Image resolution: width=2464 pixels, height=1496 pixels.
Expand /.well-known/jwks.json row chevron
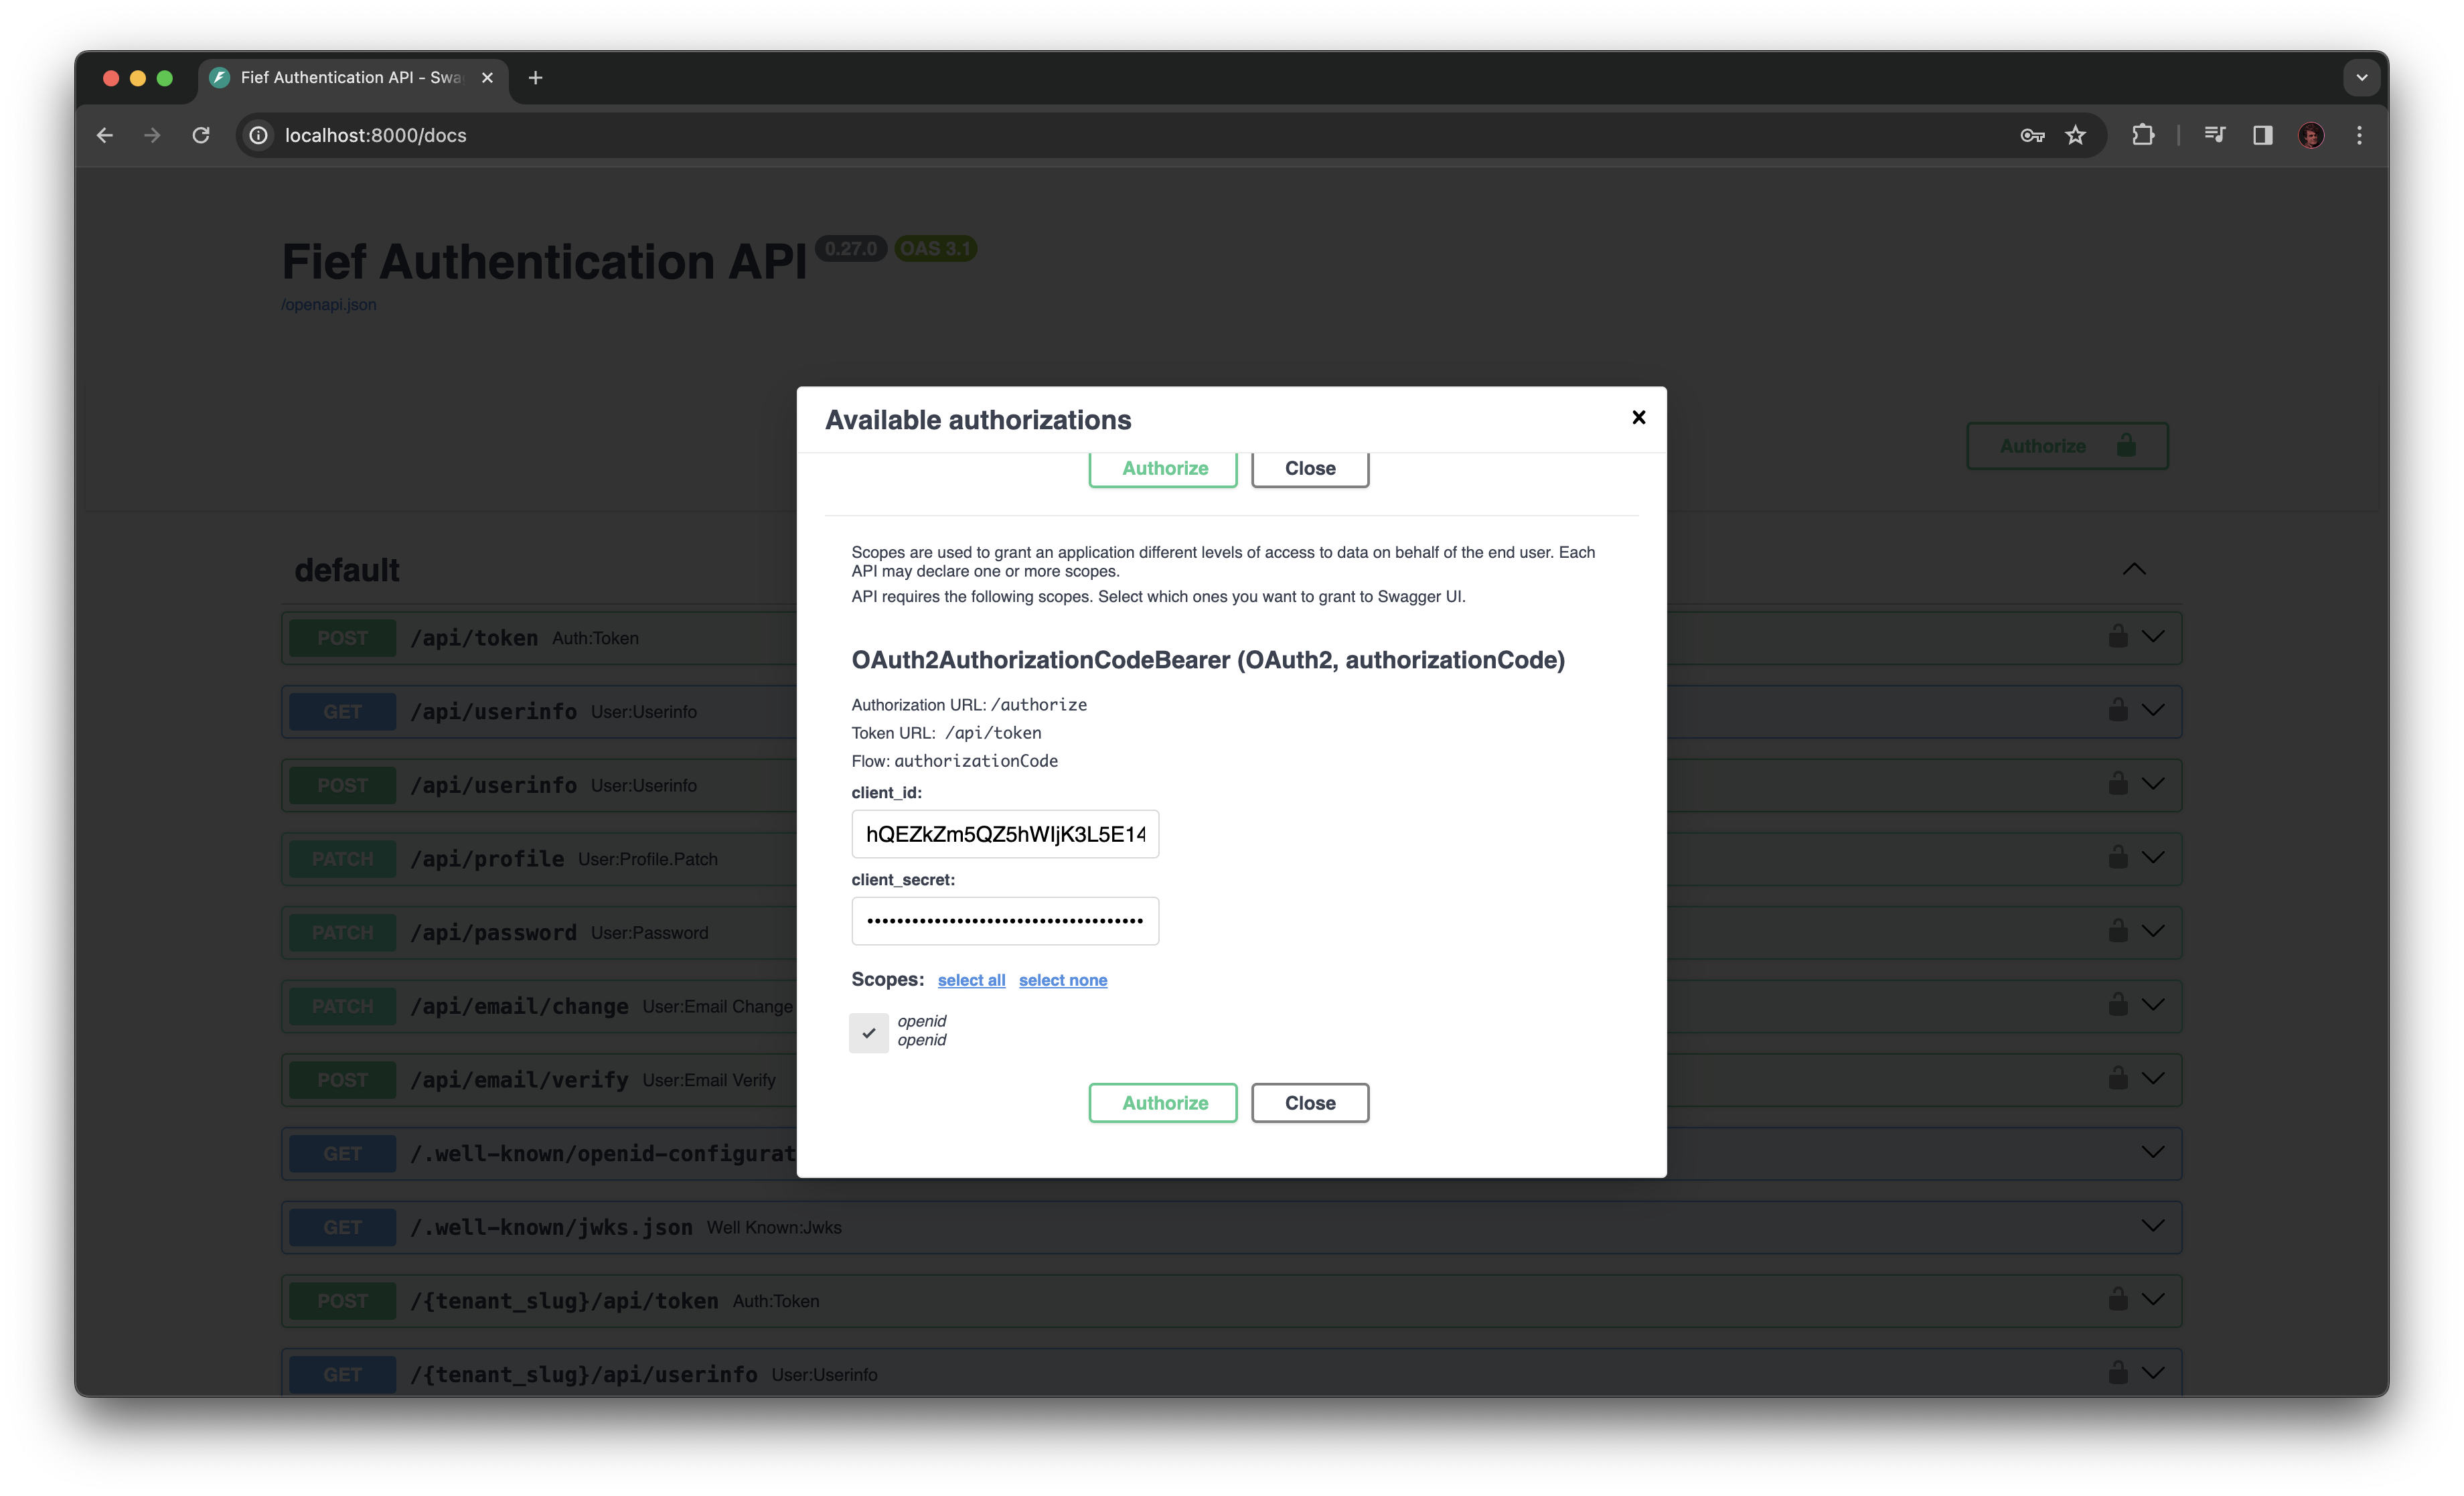click(2153, 1226)
